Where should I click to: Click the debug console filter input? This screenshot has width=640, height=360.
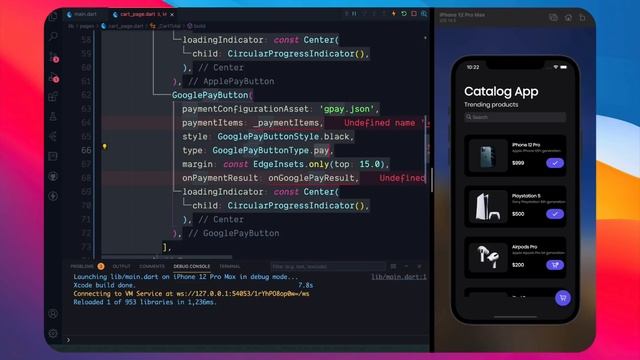click(x=328, y=267)
